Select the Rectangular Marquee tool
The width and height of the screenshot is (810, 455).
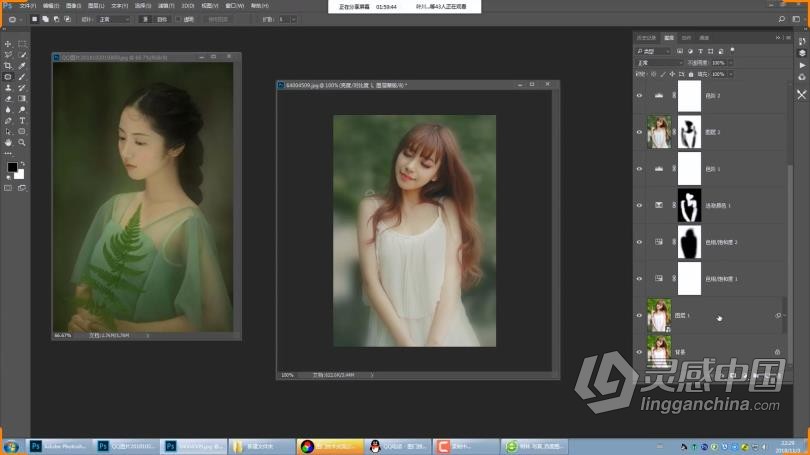click(x=22, y=44)
